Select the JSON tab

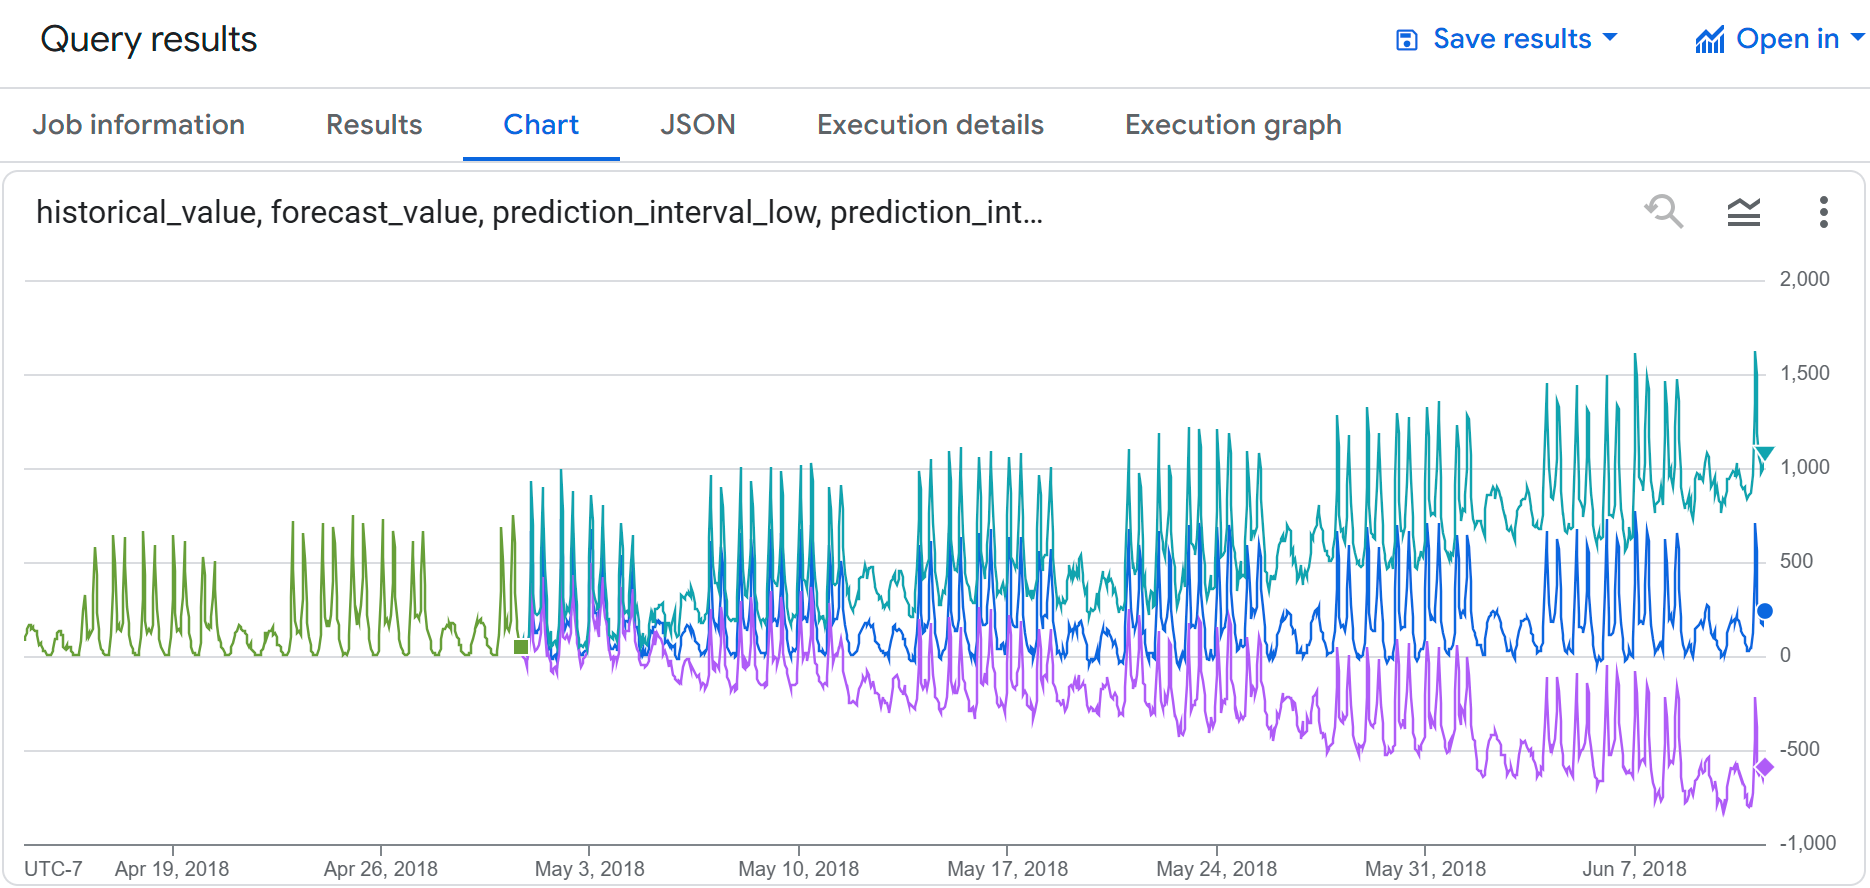pyautogui.click(x=697, y=125)
